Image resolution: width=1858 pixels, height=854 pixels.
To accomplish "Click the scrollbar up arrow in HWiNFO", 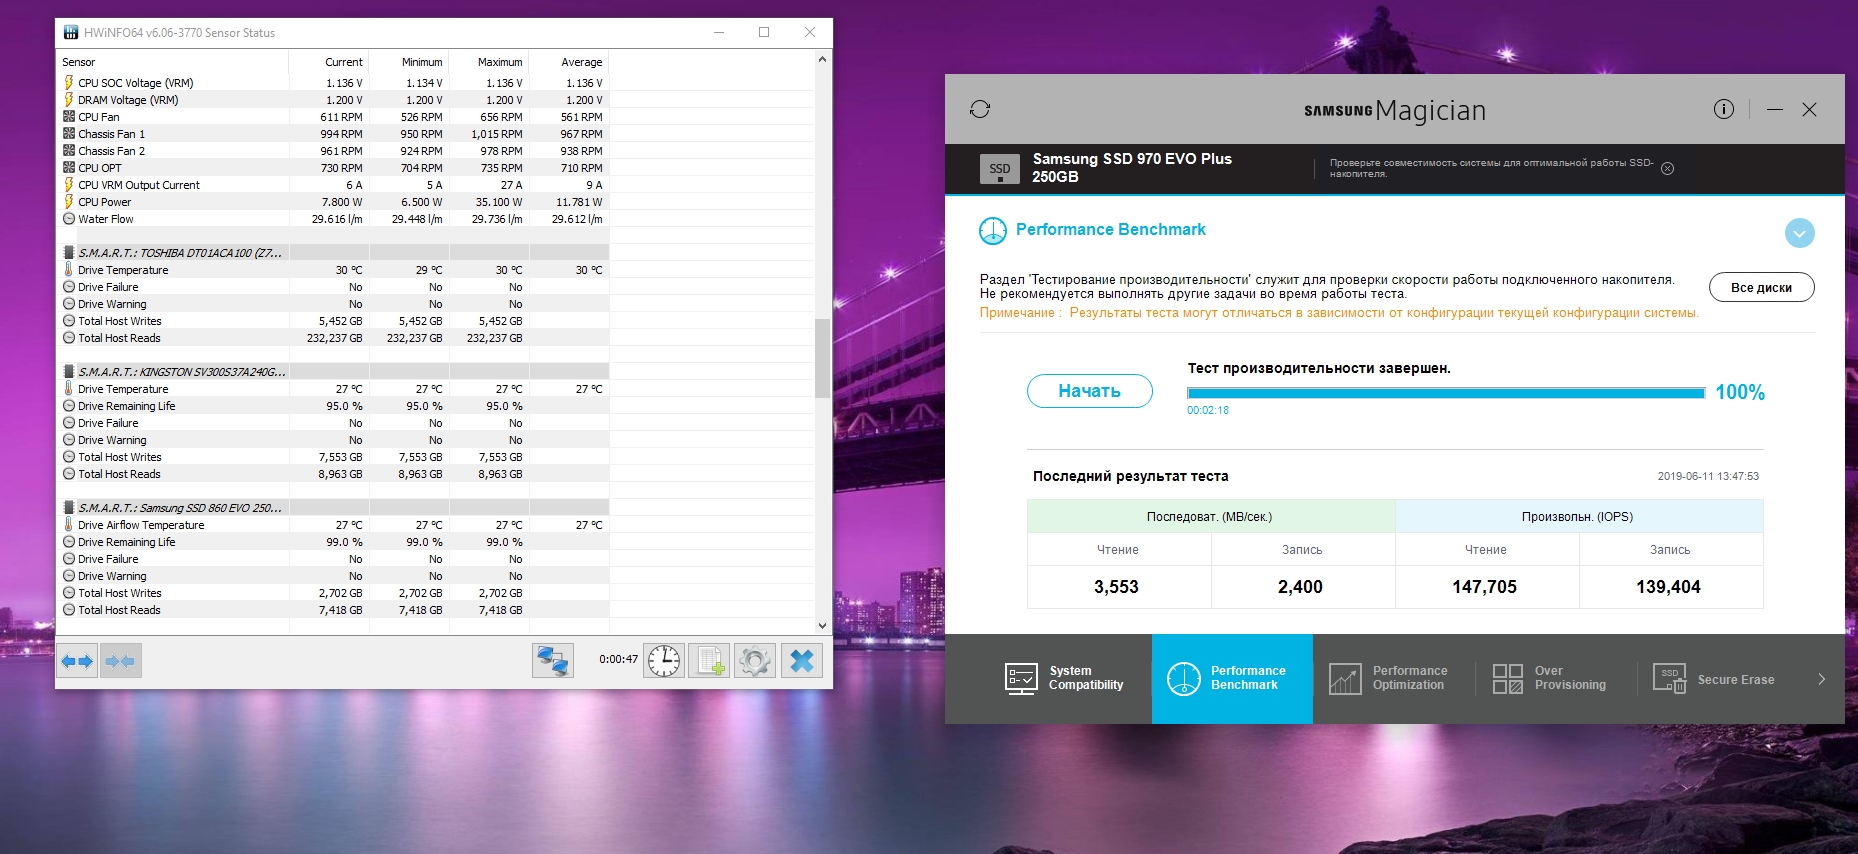I will (x=822, y=59).
